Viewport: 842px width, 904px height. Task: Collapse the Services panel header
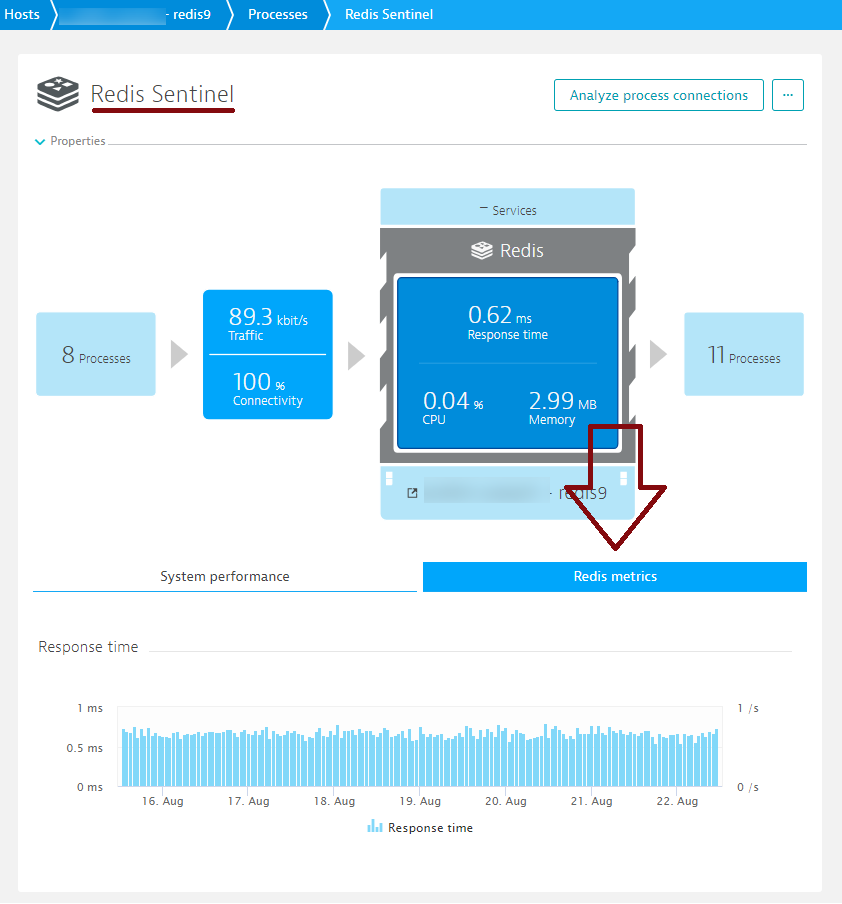508,207
